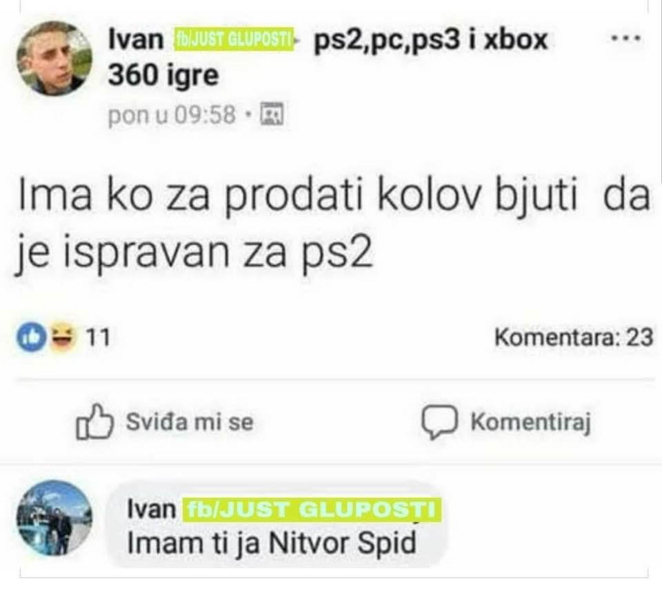This screenshot has height=600, width=662.
Task: Open the three-dot post options menu
Action: click(627, 38)
